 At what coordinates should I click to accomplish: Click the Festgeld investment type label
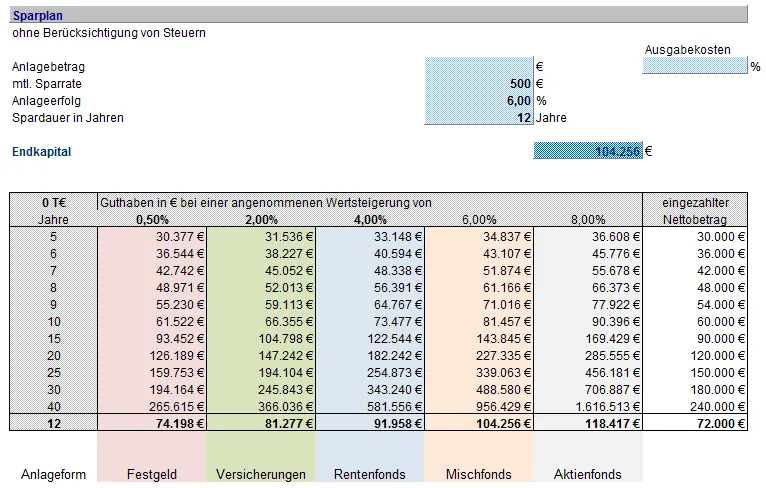coord(152,474)
